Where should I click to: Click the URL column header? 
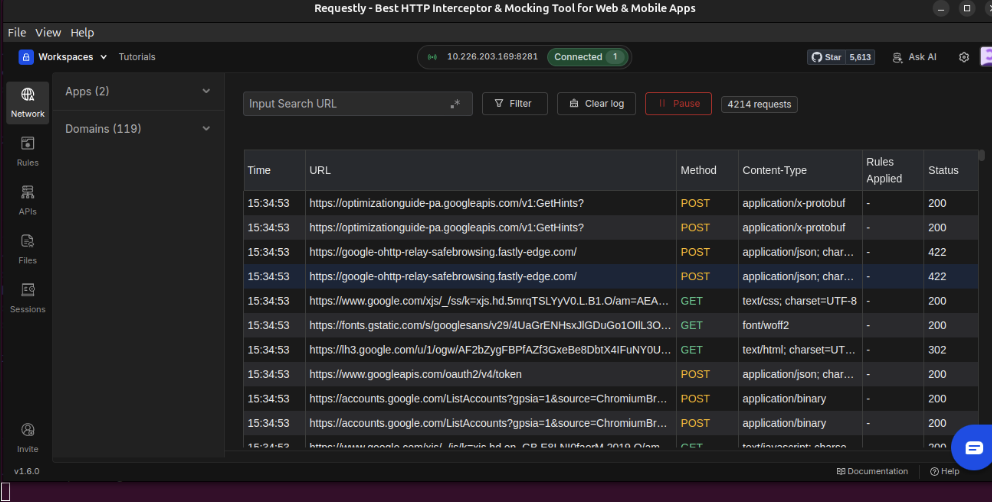[x=491, y=170]
